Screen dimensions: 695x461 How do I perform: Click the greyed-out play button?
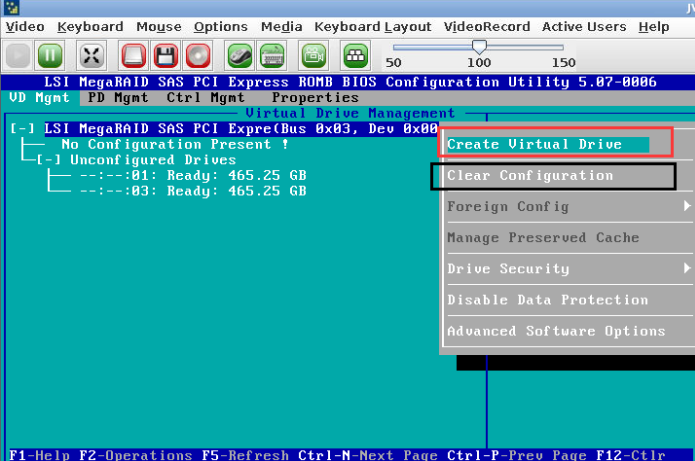(18, 55)
